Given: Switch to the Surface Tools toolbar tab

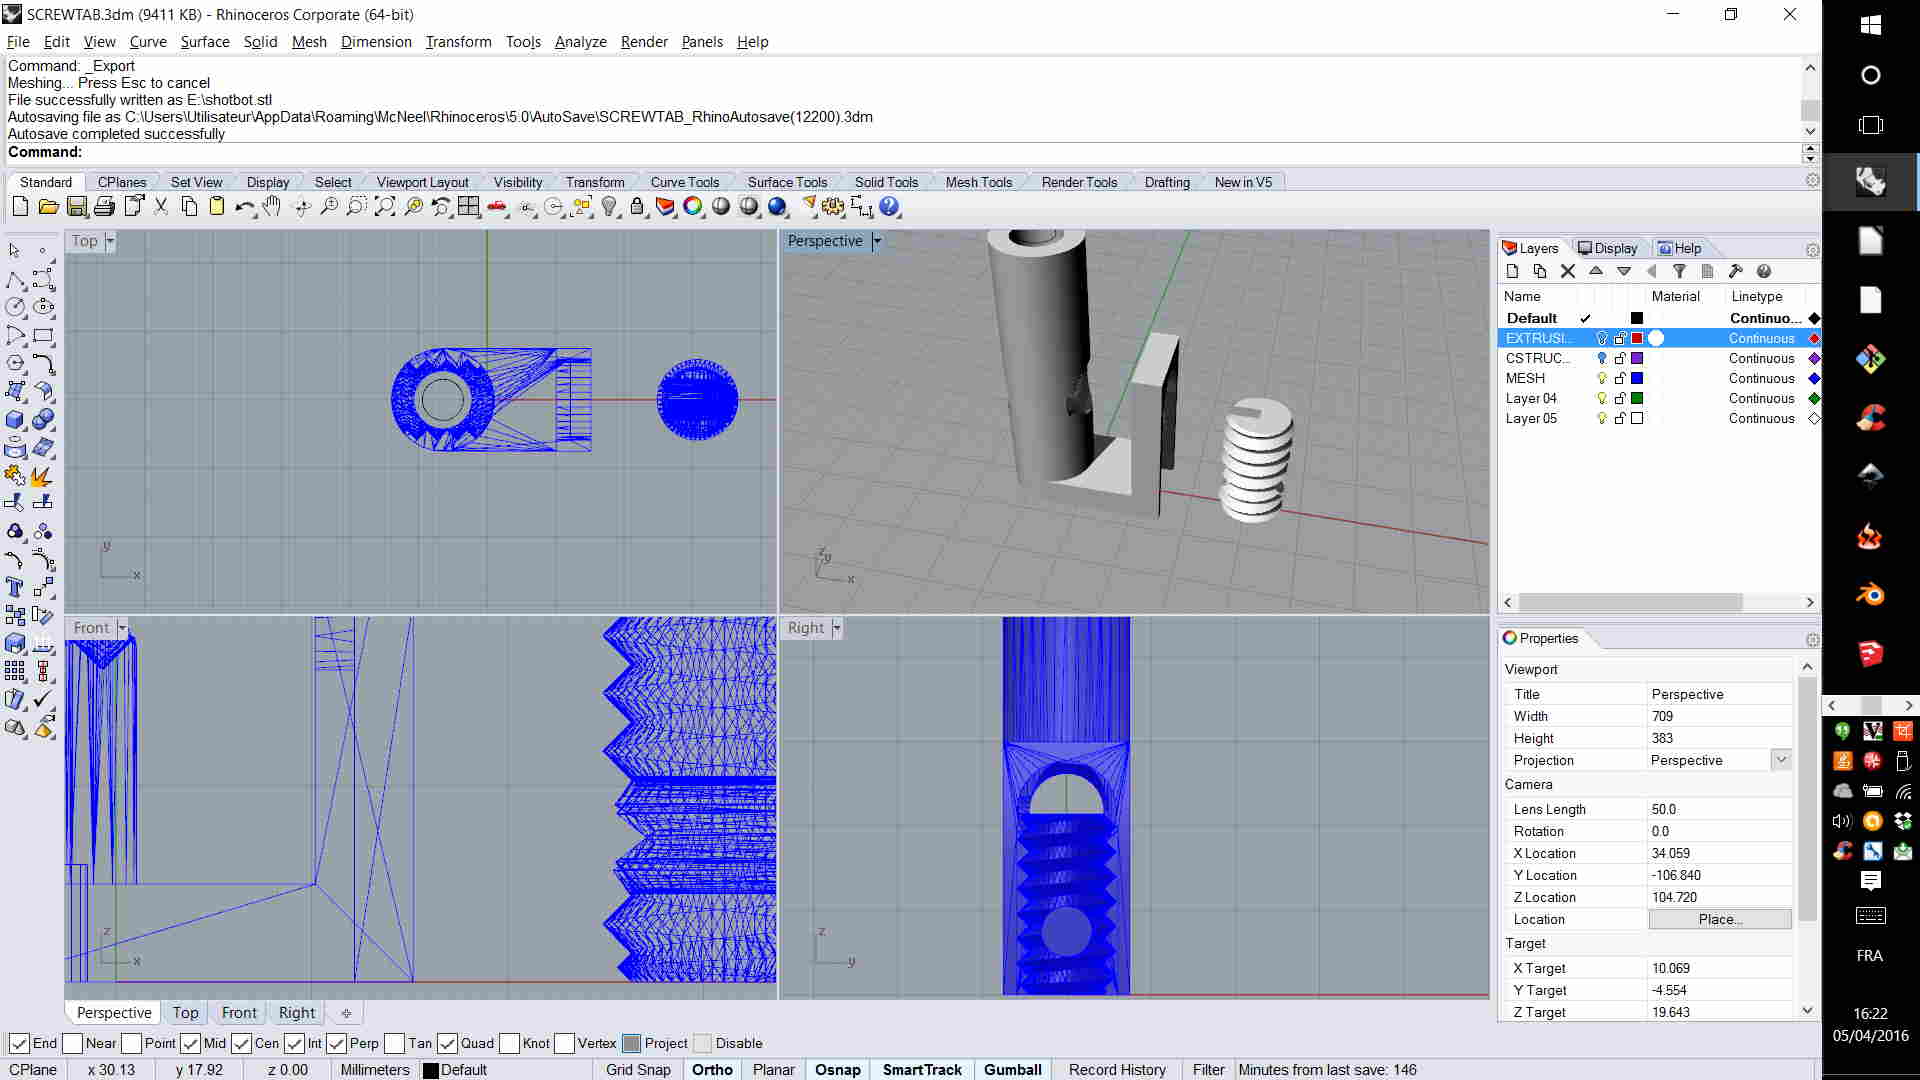Looking at the screenshot, I should point(787,182).
